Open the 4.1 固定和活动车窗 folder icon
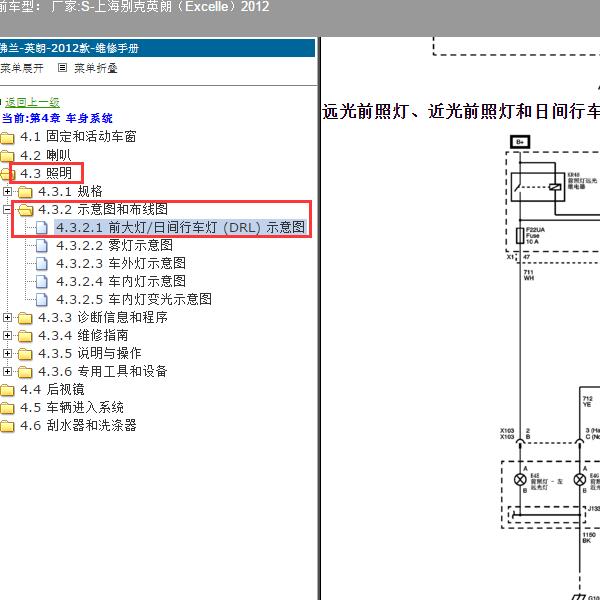The width and height of the screenshot is (600, 600). click(7, 137)
